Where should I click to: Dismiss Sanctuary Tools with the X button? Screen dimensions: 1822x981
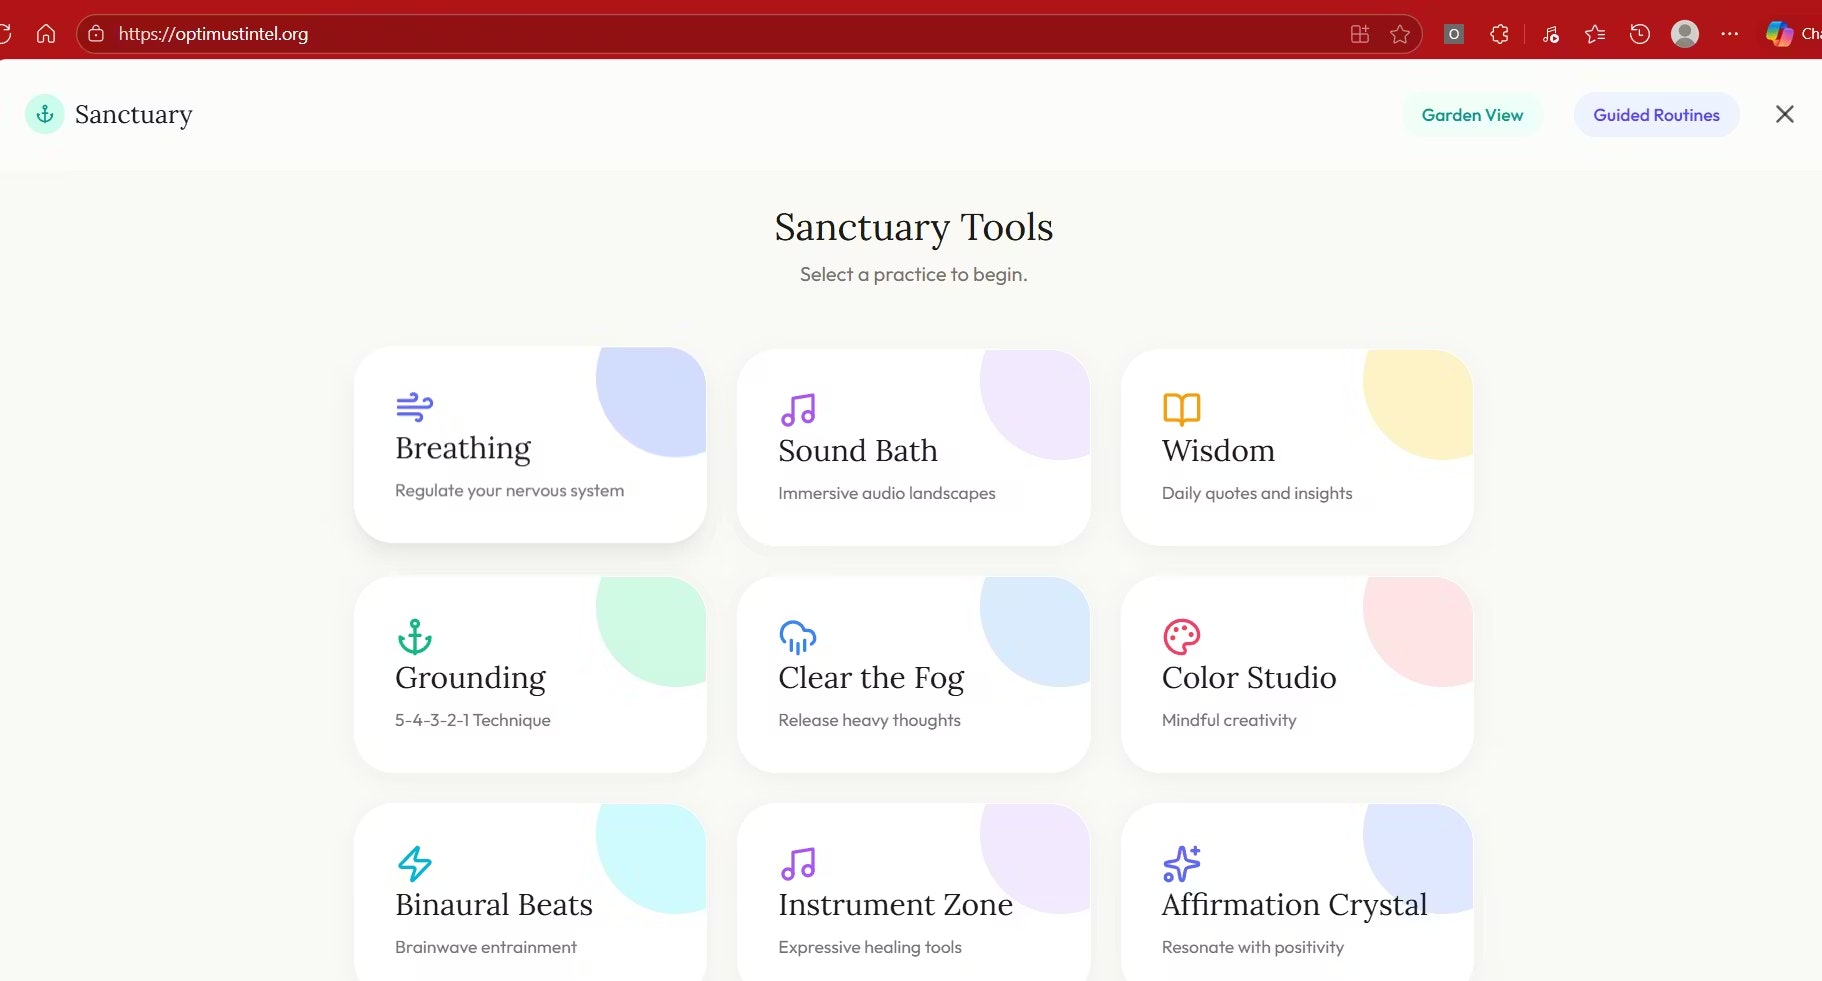1786,114
